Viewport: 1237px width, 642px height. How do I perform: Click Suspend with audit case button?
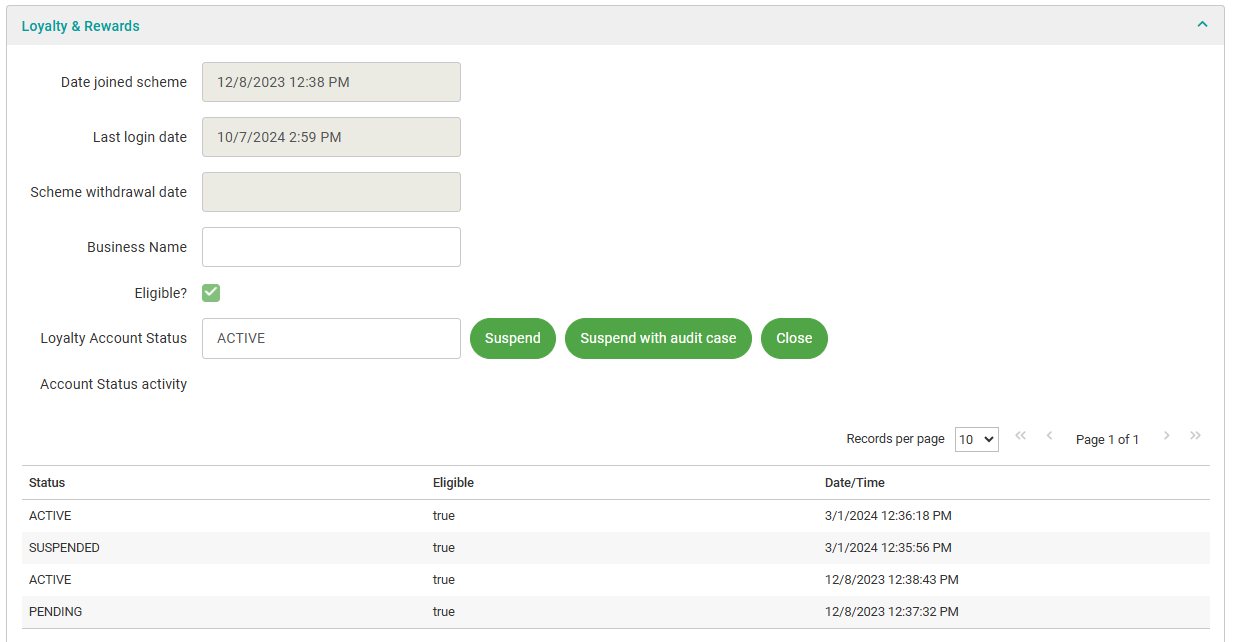point(658,338)
